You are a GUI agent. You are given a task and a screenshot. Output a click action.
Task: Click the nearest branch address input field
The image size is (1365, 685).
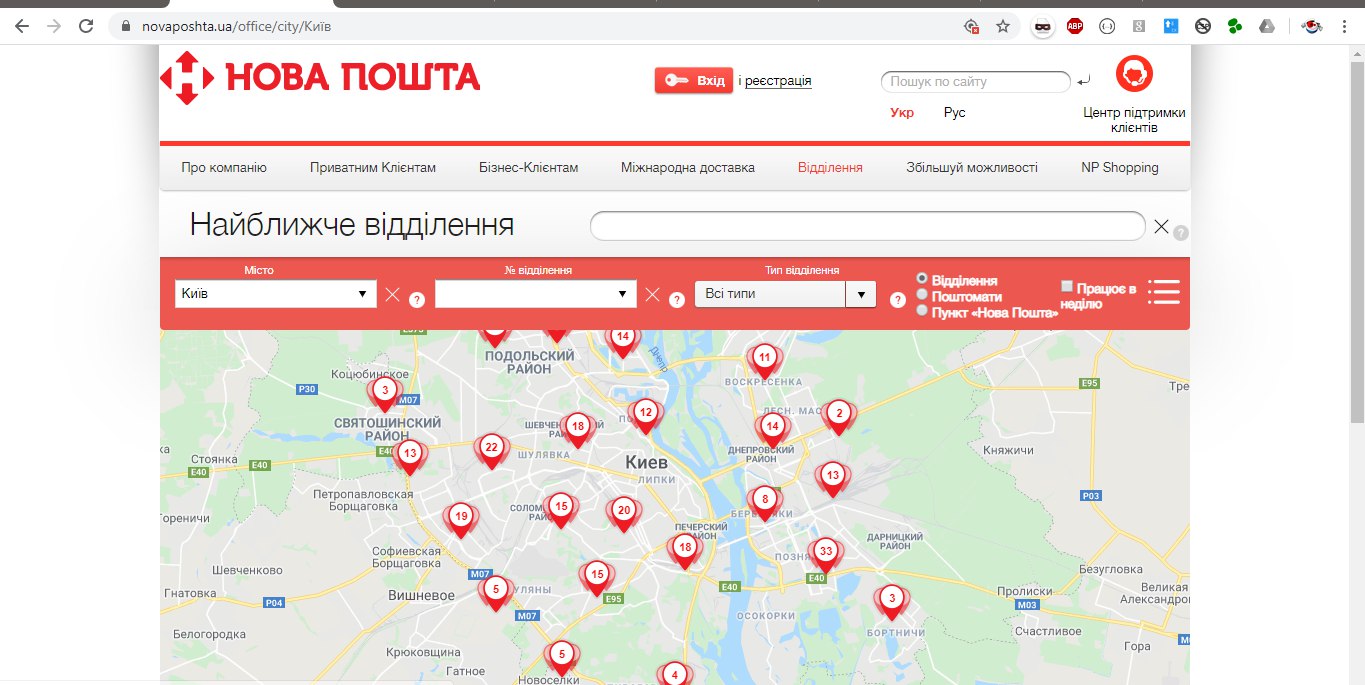click(x=867, y=226)
